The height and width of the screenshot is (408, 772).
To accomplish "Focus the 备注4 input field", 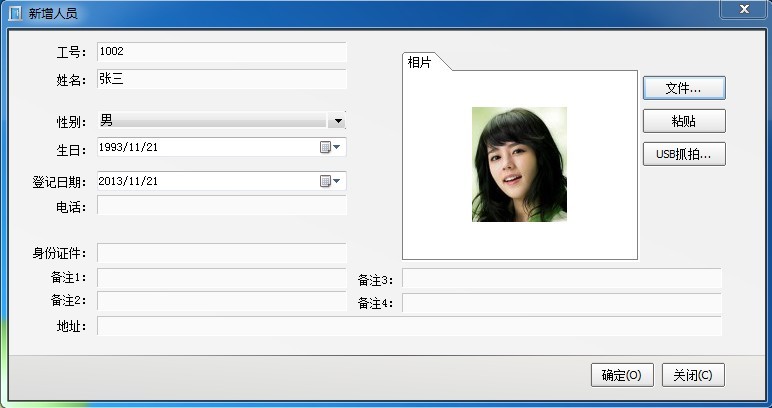I will point(562,303).
